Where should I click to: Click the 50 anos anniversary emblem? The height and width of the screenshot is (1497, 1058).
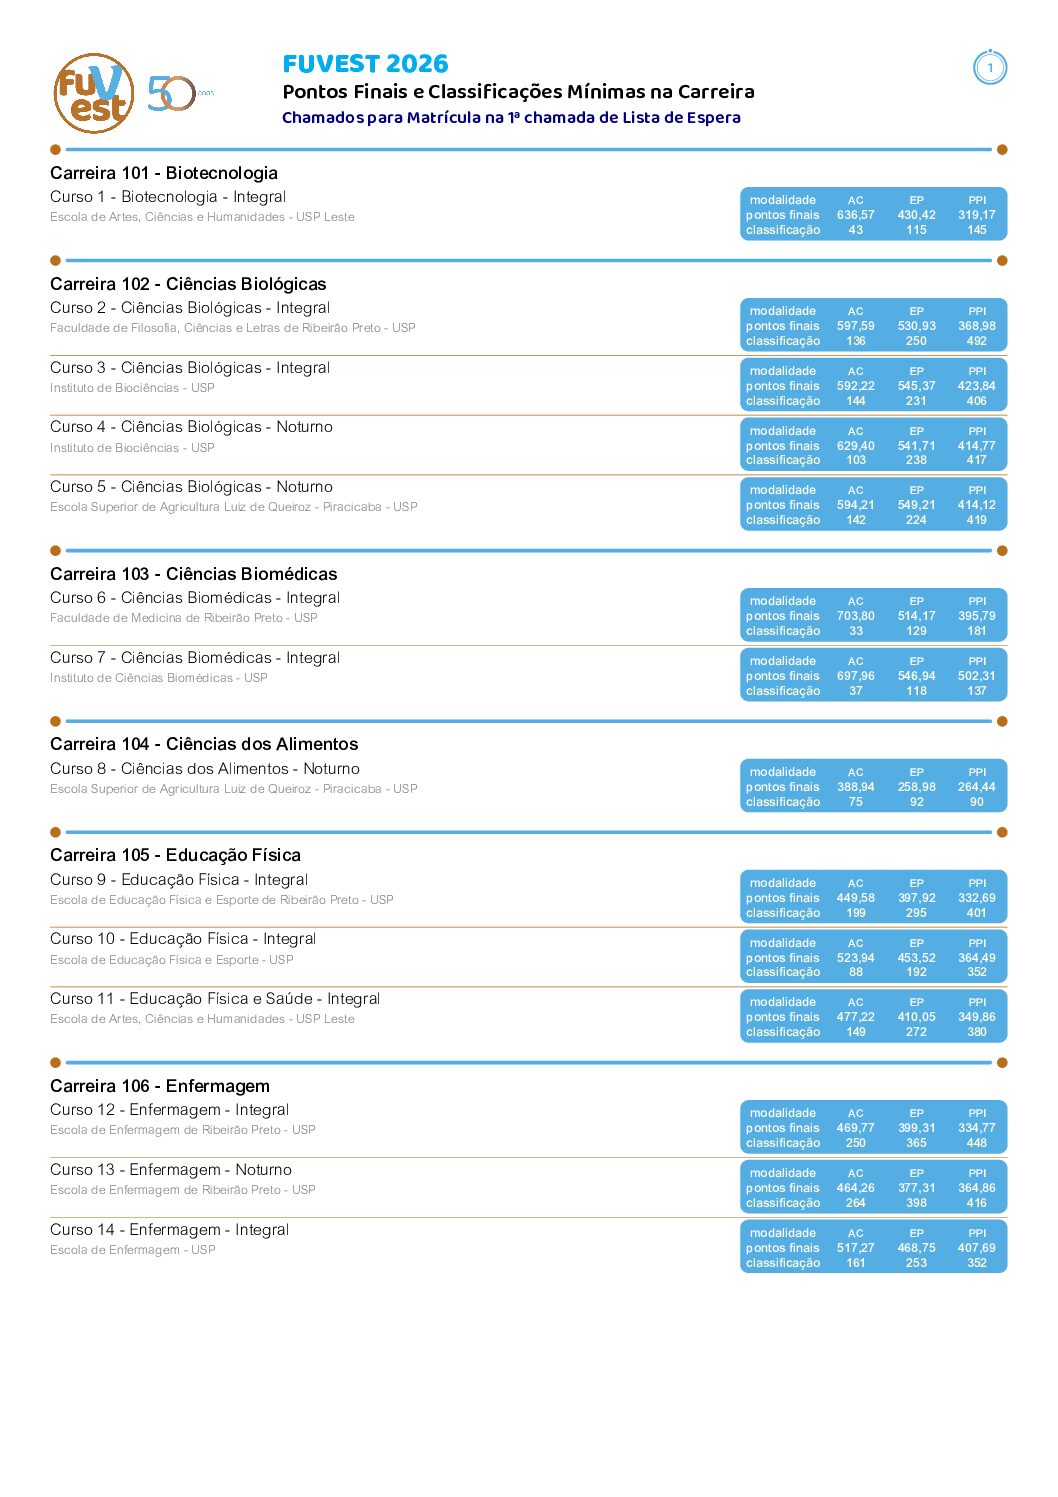point(180,93)
